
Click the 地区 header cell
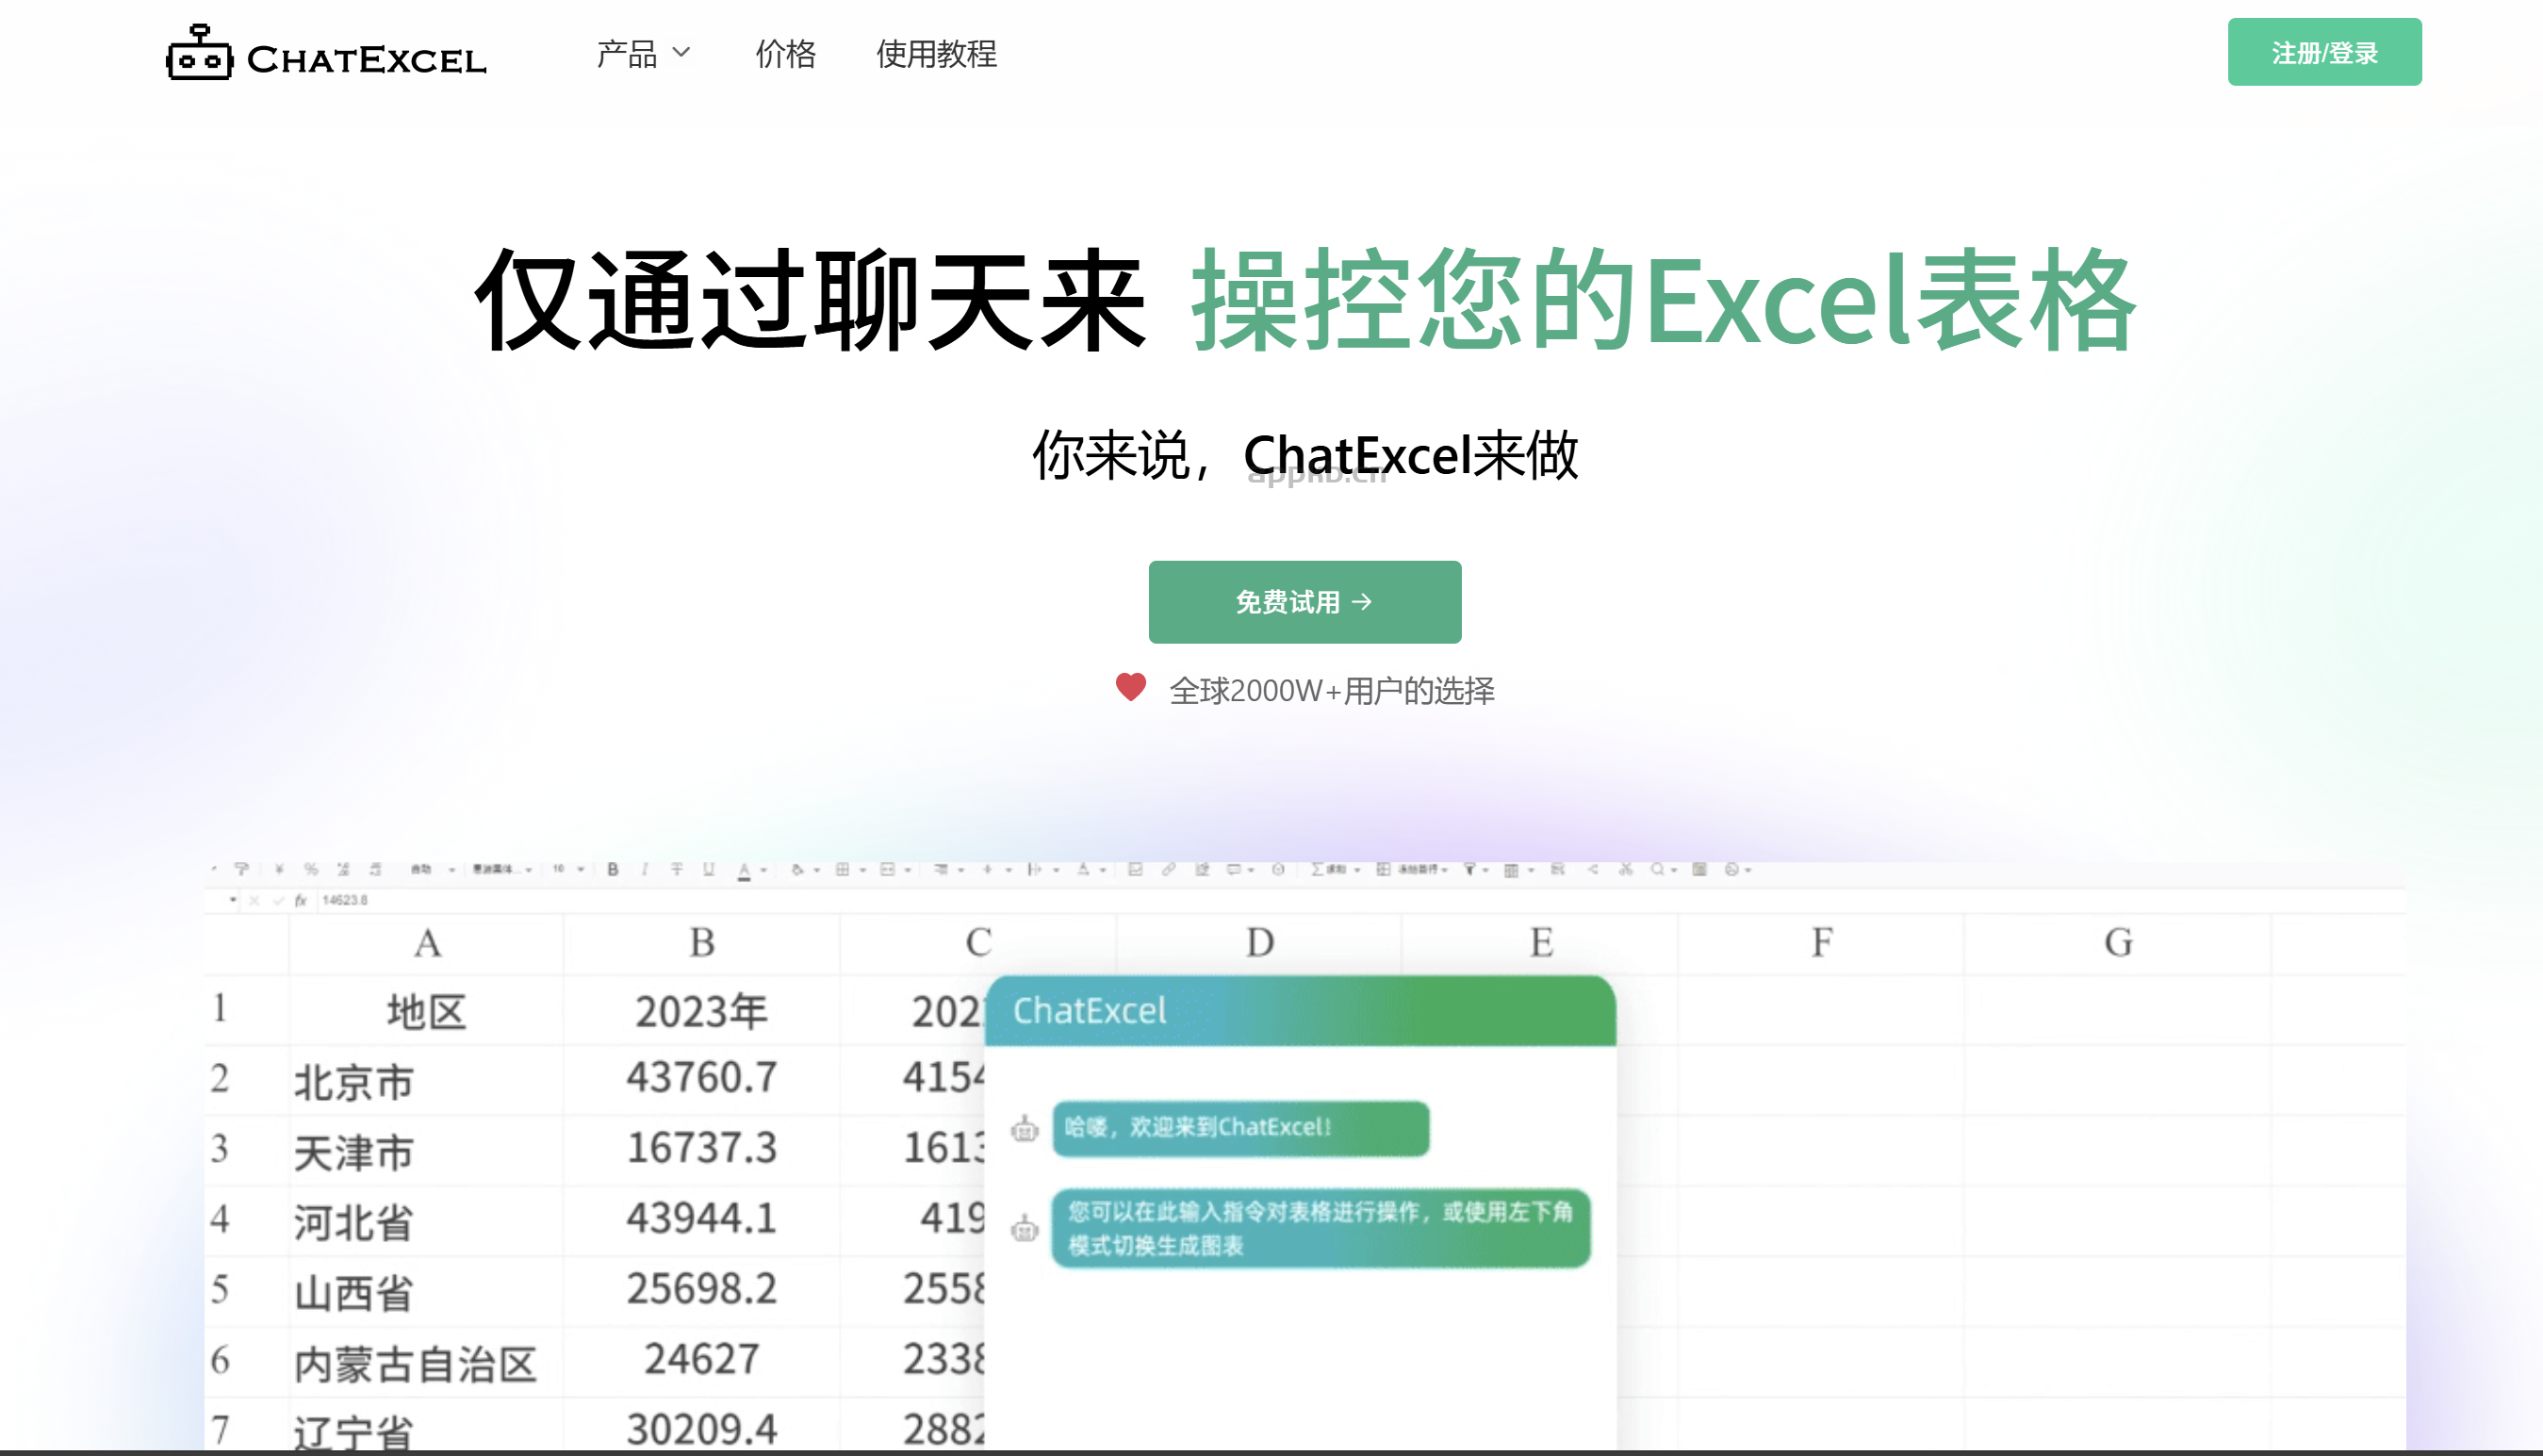pyautogui.click(x=427, y=1011)
